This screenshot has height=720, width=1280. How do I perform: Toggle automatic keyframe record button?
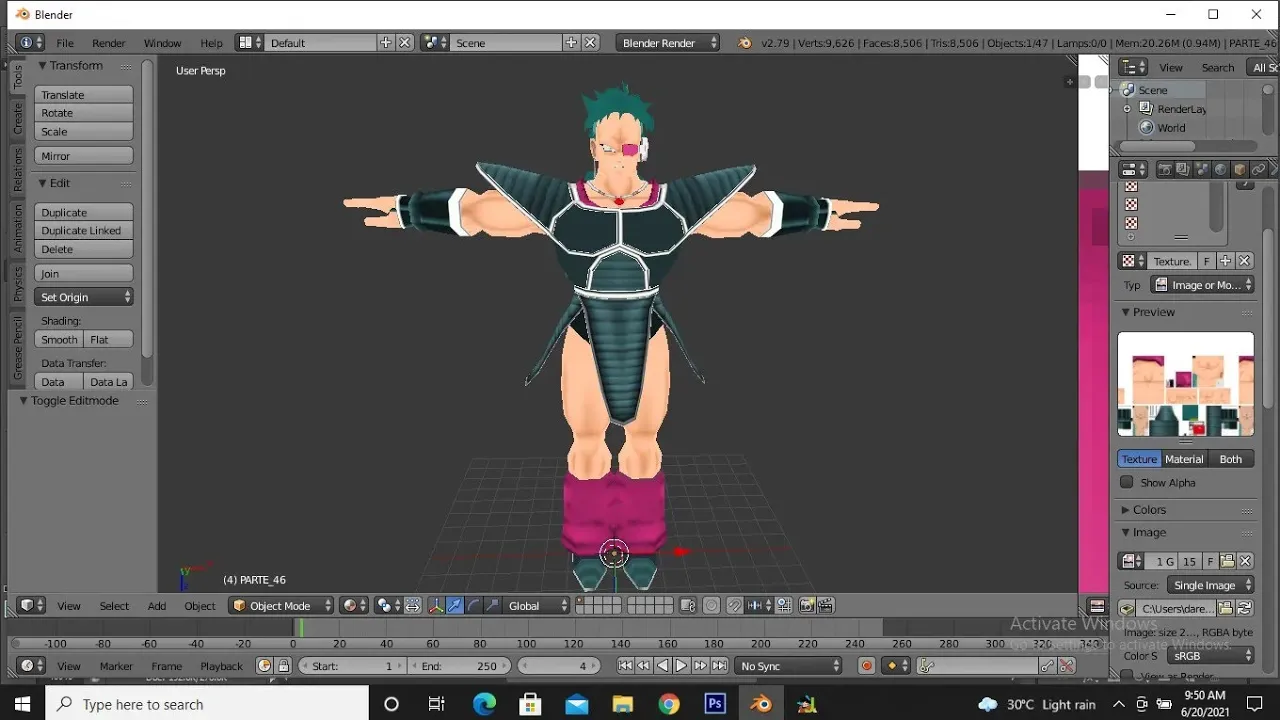tap(867, 666)
